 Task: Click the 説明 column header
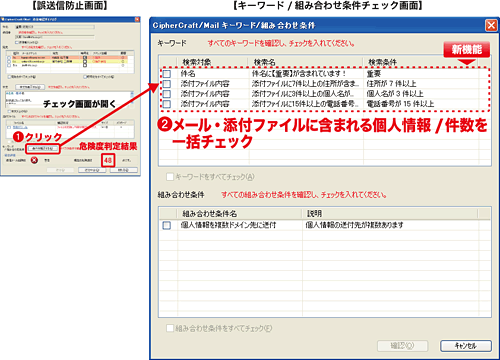pyautogui.click(x=390, y=213)
